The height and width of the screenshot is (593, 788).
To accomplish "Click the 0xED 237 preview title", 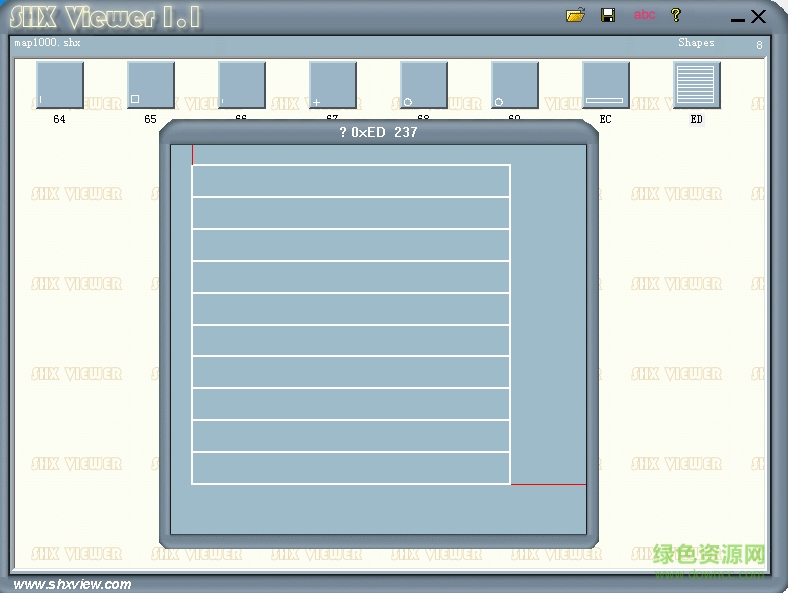I will [x=378, y=132].
